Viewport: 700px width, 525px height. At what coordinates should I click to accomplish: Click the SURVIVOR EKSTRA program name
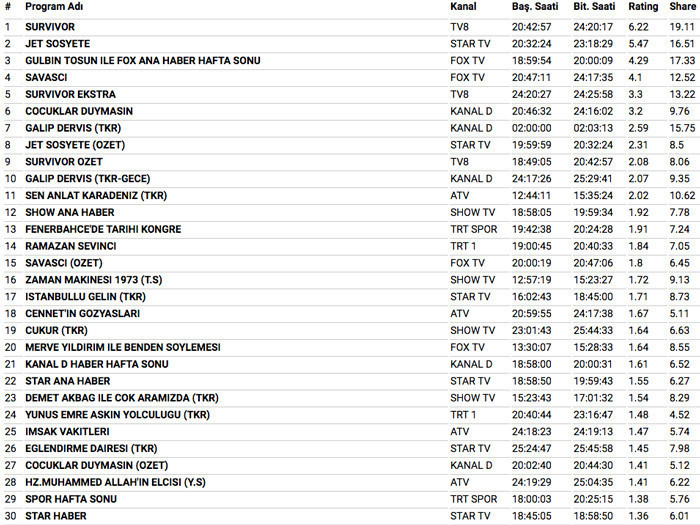pyautogui.click(x=72, y=95)
